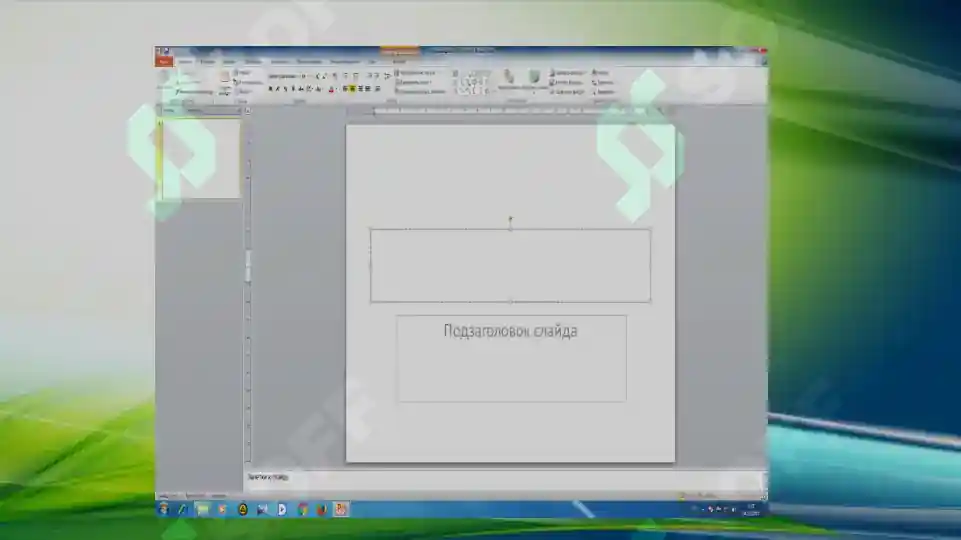Screen dimensions: 961x540
Task: Open the orange File tab
Action: pos(164,61)
